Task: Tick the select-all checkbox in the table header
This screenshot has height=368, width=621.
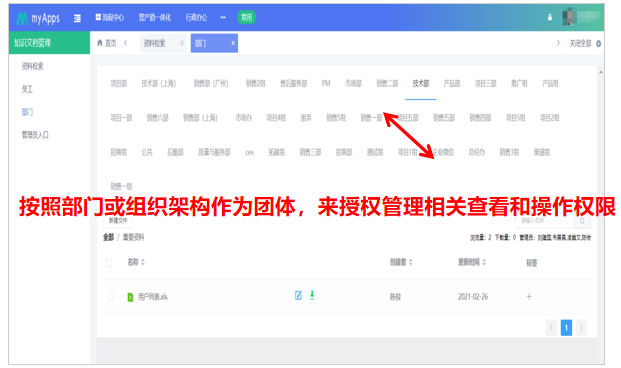Action: (110, 263)
